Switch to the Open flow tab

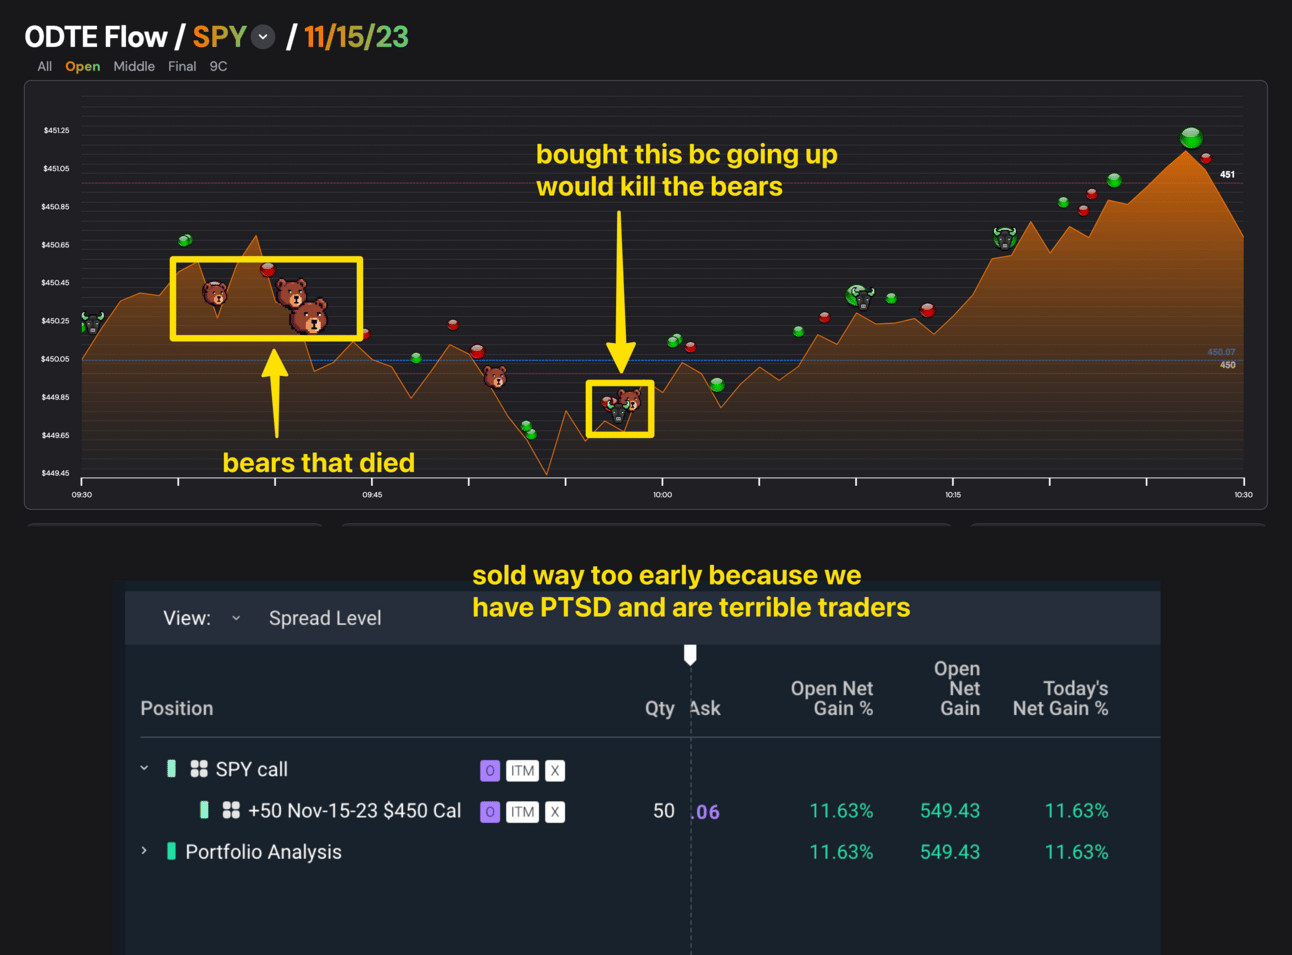[83, 66]
